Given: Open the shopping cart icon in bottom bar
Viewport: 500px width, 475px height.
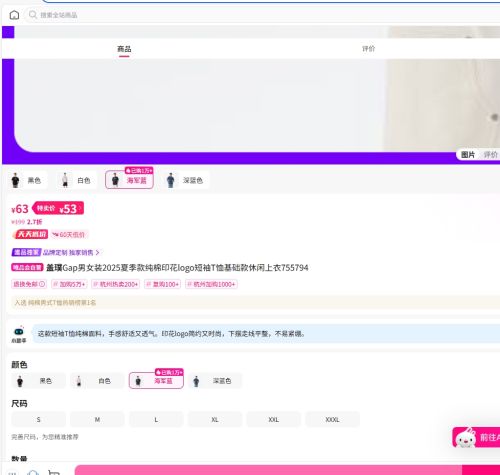Looking at the screenshot, I should [53, 472].
